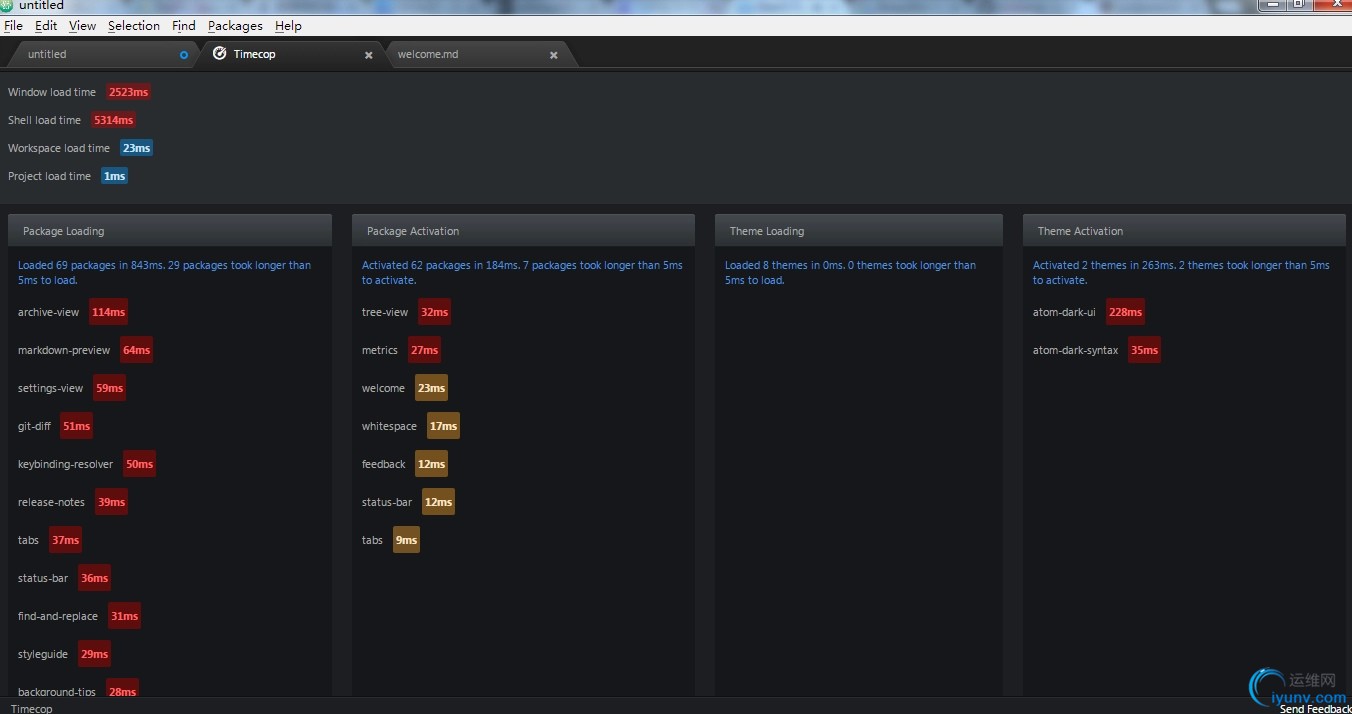Click the keybinding-resolver package entry
1352x714 pixels.
coord(86,464)
